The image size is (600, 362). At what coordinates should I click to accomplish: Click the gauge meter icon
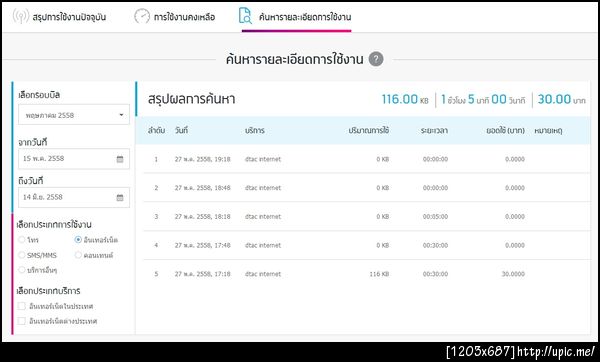pyautogui.click(x=142, y=16)
